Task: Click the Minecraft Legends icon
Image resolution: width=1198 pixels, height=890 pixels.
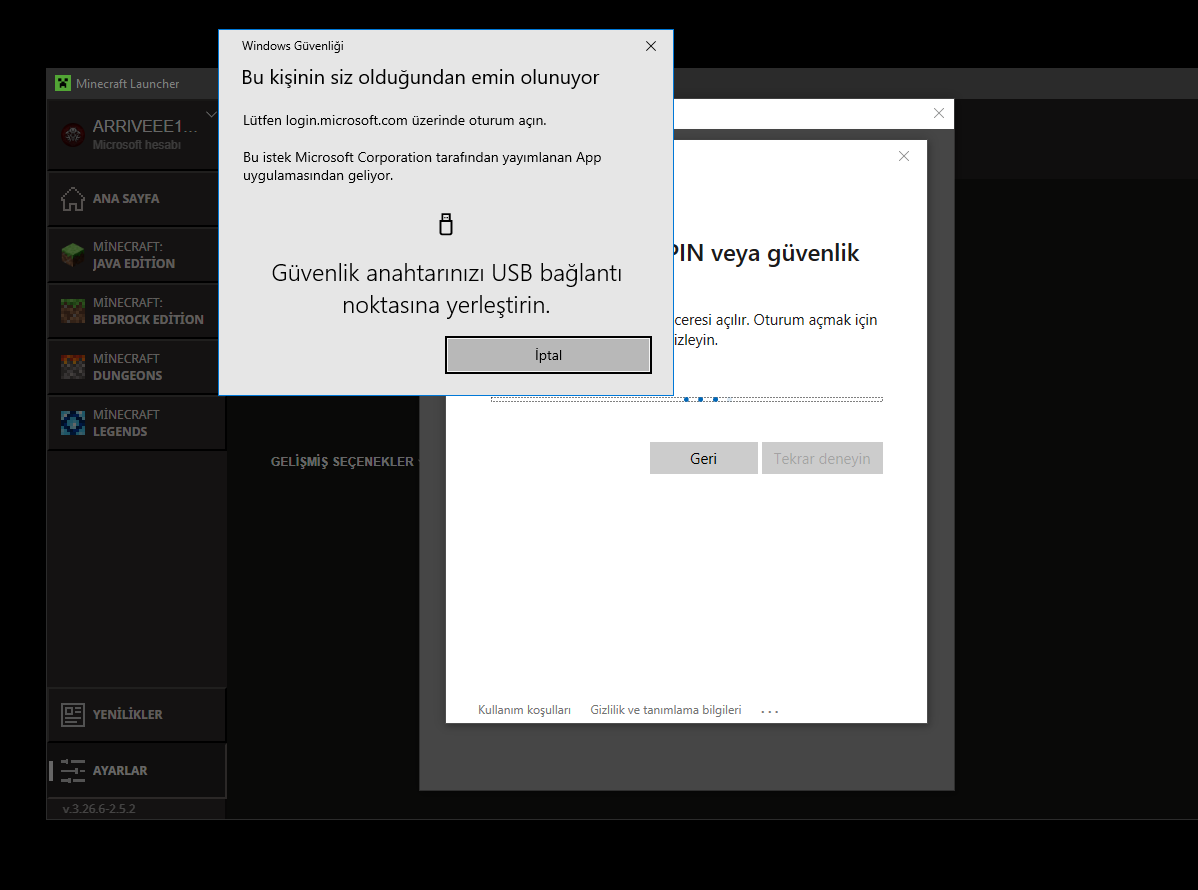Action: (73, 422)
